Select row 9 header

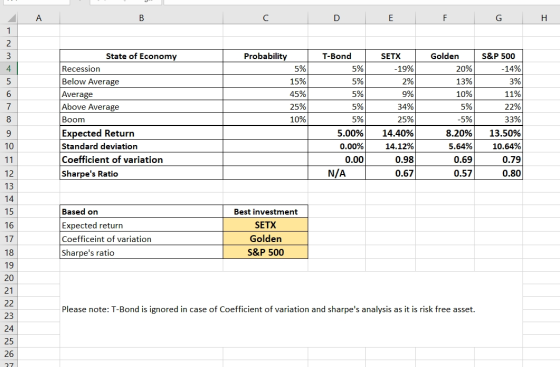click(x=9, y=133)
